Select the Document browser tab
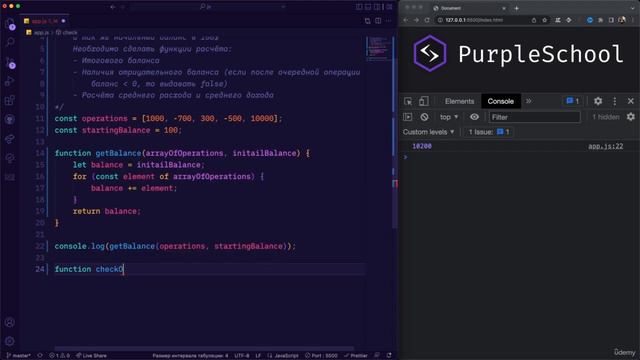Viewport: 640px width, 360px height. click(x=469, y=8)
